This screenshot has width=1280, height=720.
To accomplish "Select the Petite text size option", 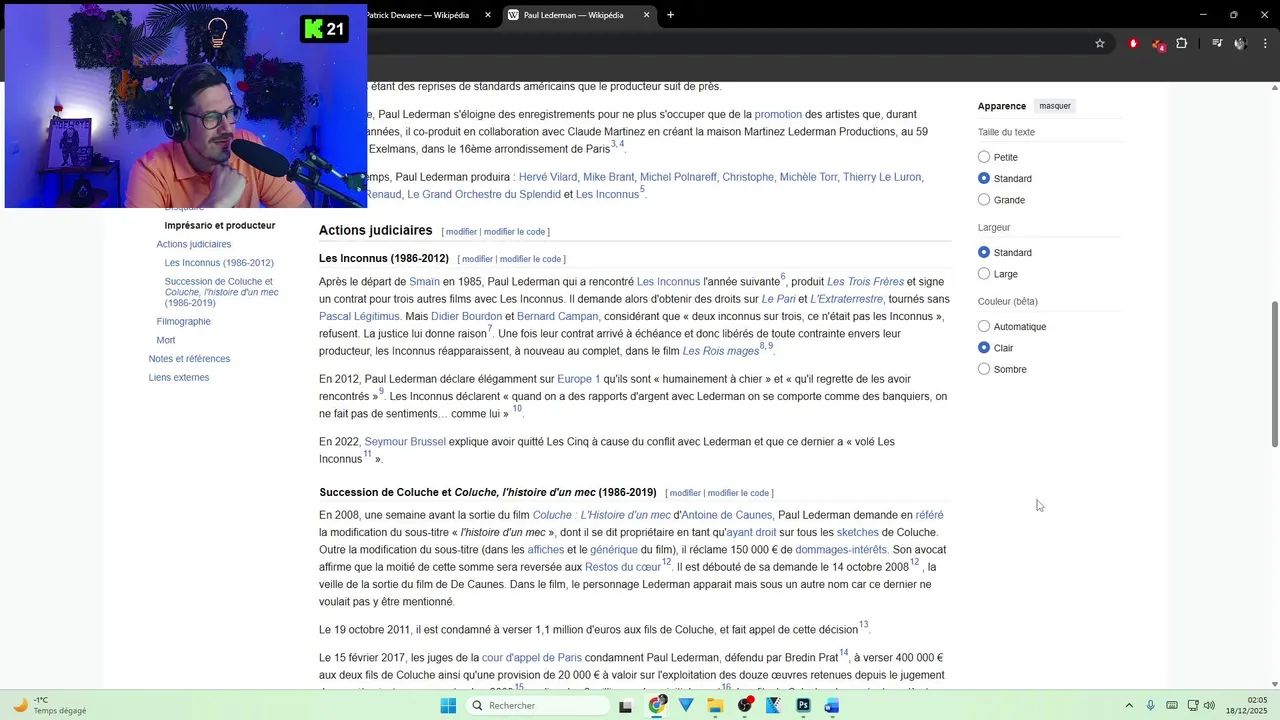I will pyautogui.click(x=984, y=157).
